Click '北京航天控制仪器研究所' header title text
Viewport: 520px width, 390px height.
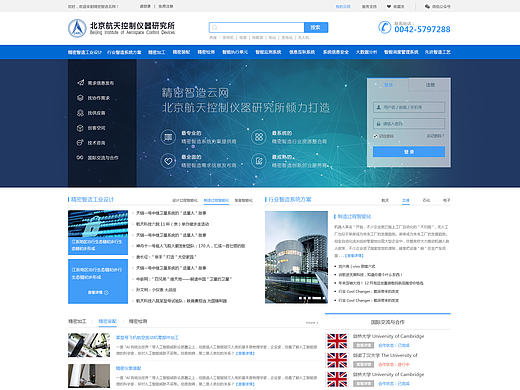[132, 26]
